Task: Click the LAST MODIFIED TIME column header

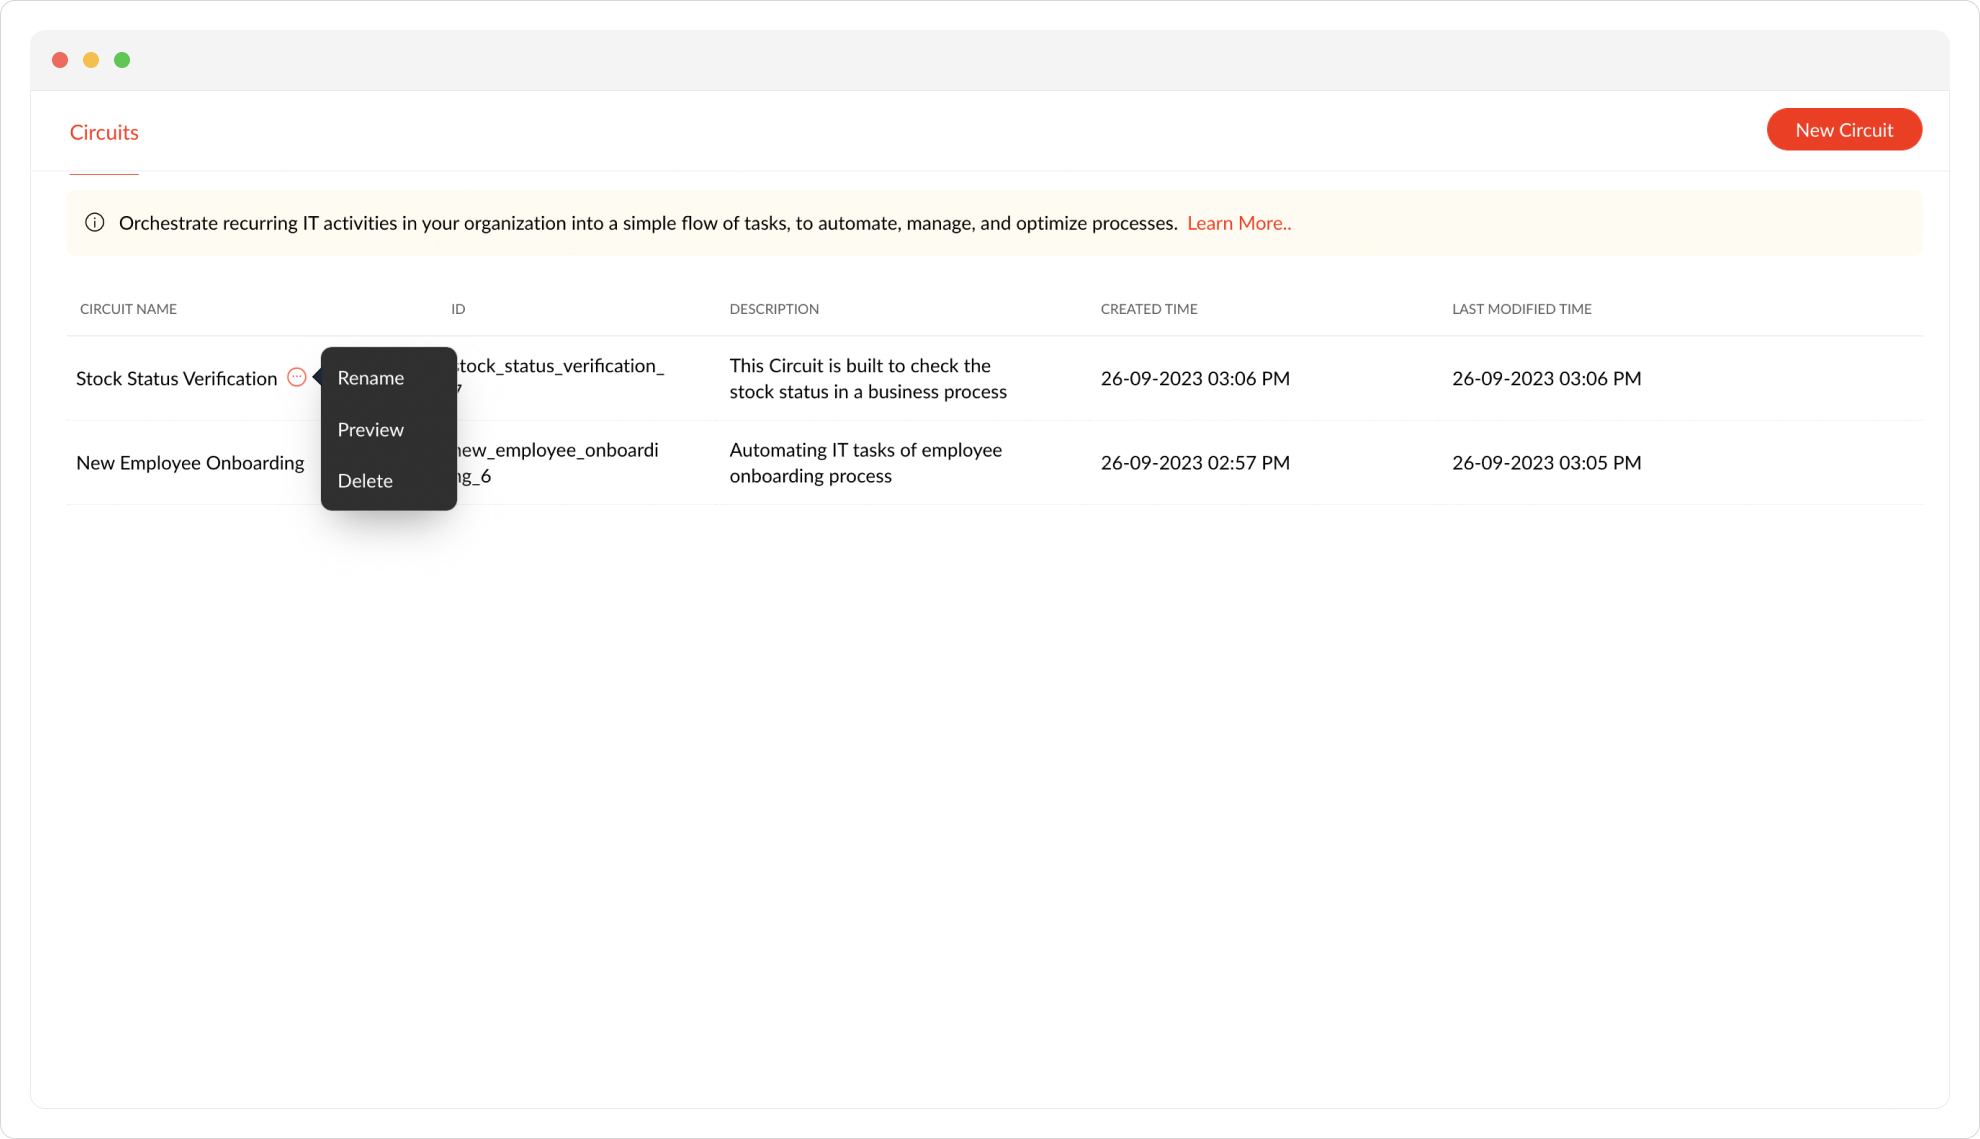Action: pos(1521,309)
